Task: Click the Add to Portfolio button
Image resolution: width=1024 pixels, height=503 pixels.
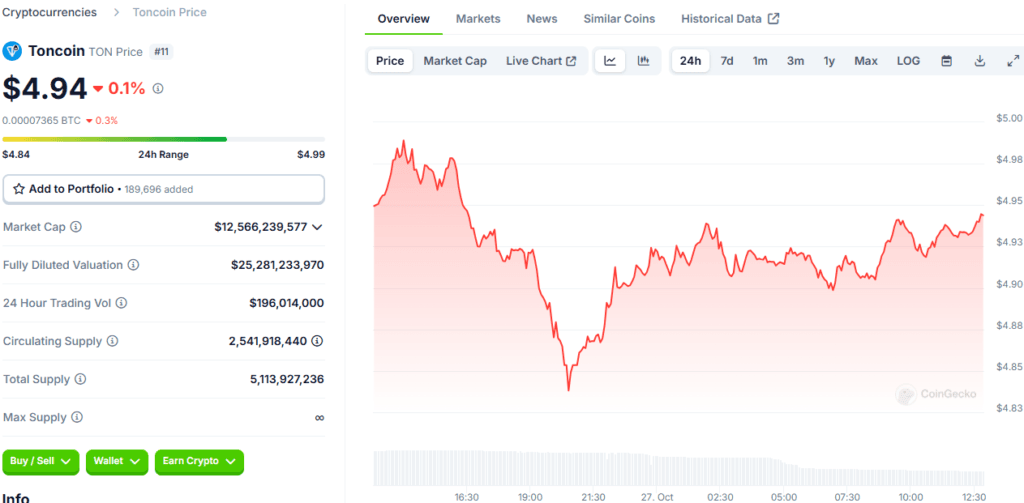Action: click(x=164, y=189)
